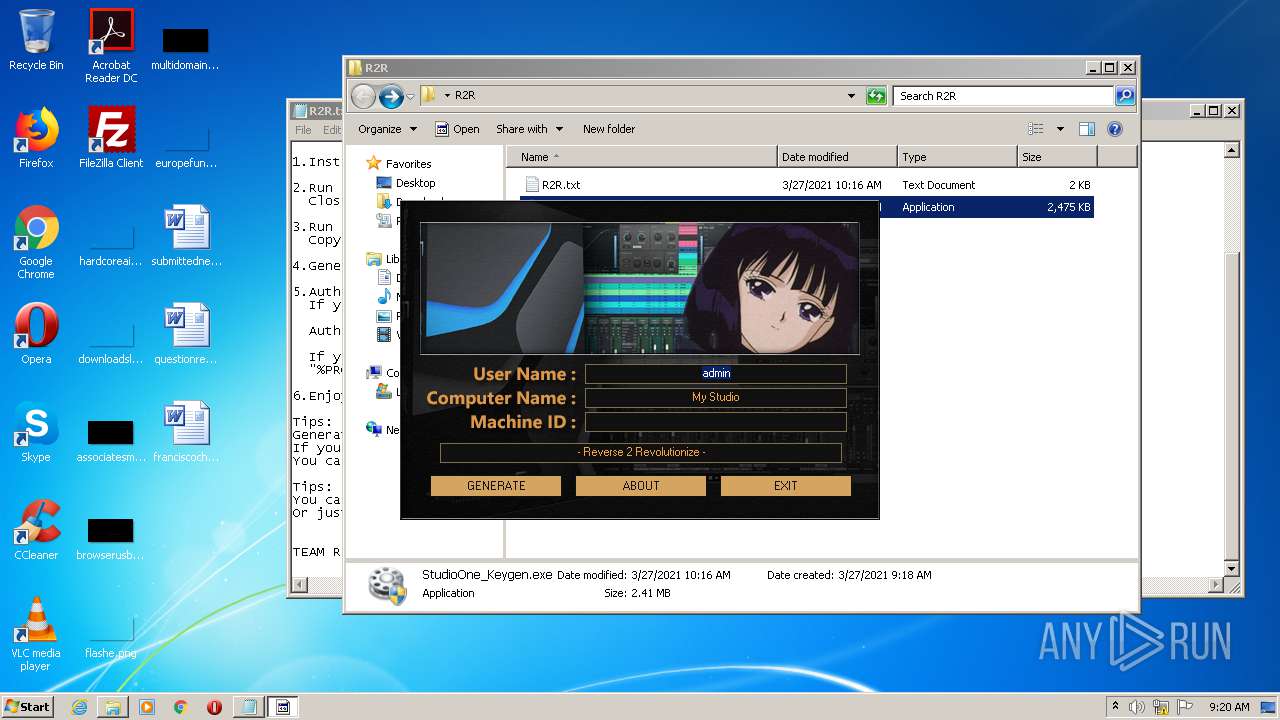Open Firefox desktop shortcut
The width and height of the screenshot is (1280, 720).
coord(36,138)
